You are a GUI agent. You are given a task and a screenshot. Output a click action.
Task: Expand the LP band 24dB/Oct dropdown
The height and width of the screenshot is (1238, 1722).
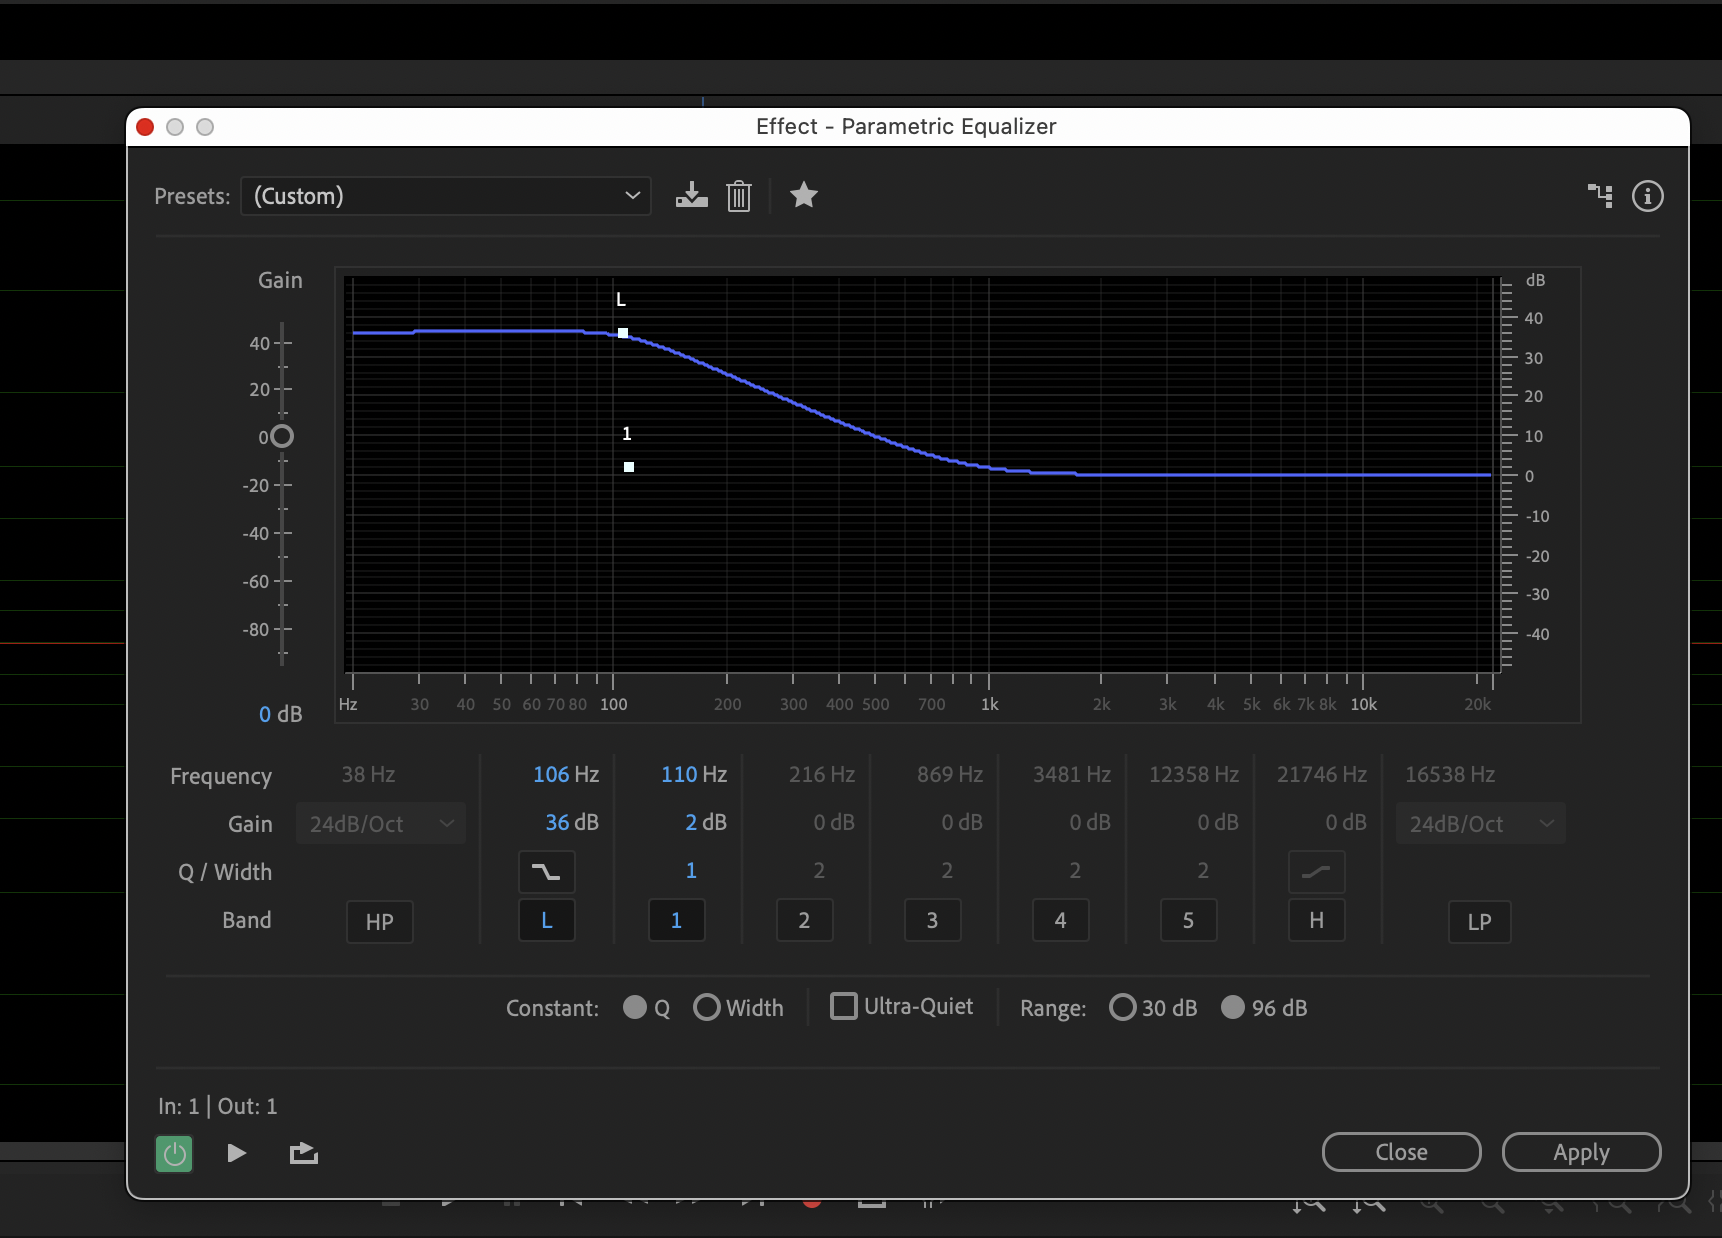(1480, 824)
